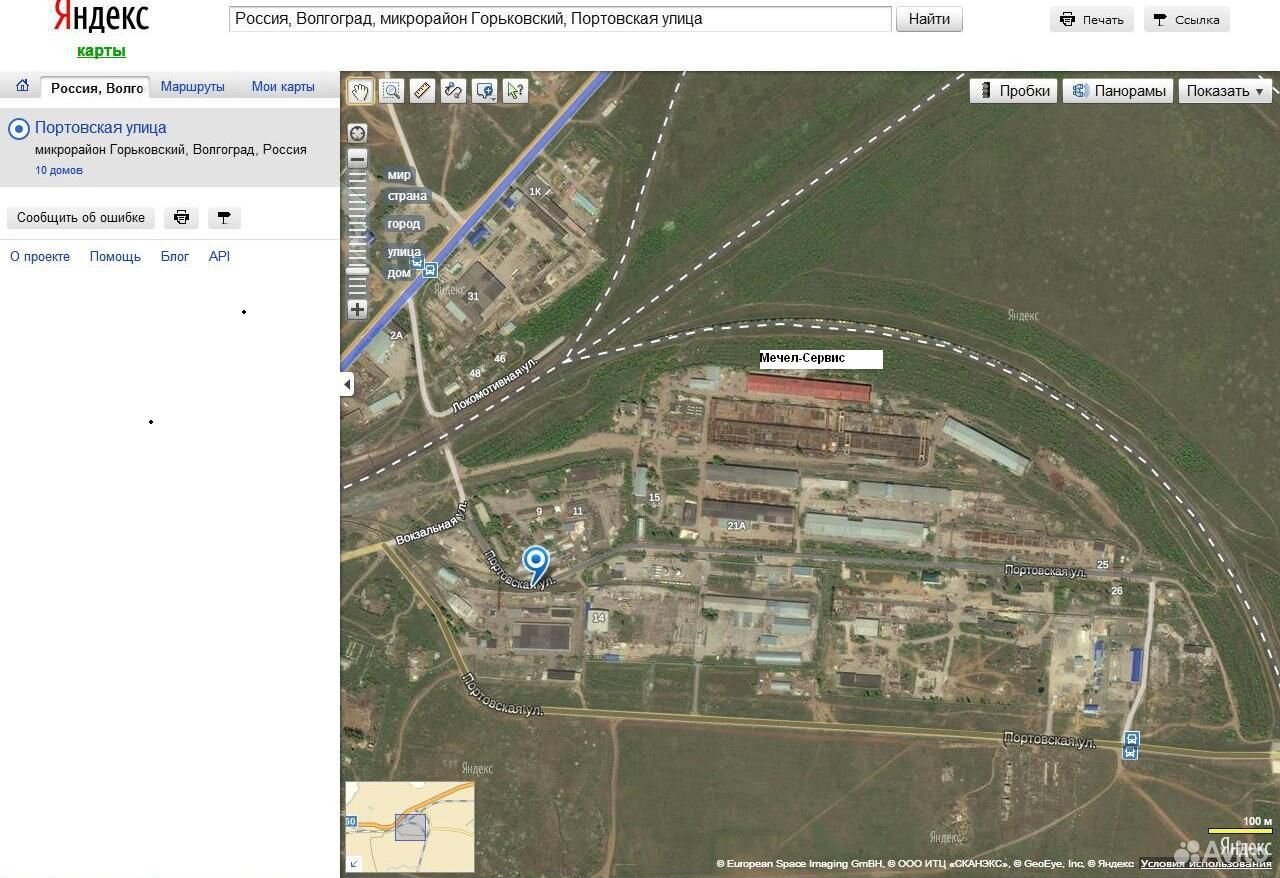Set zoom level to город on slider
The image size is (1280, 878).
click(x=404, y=224)
